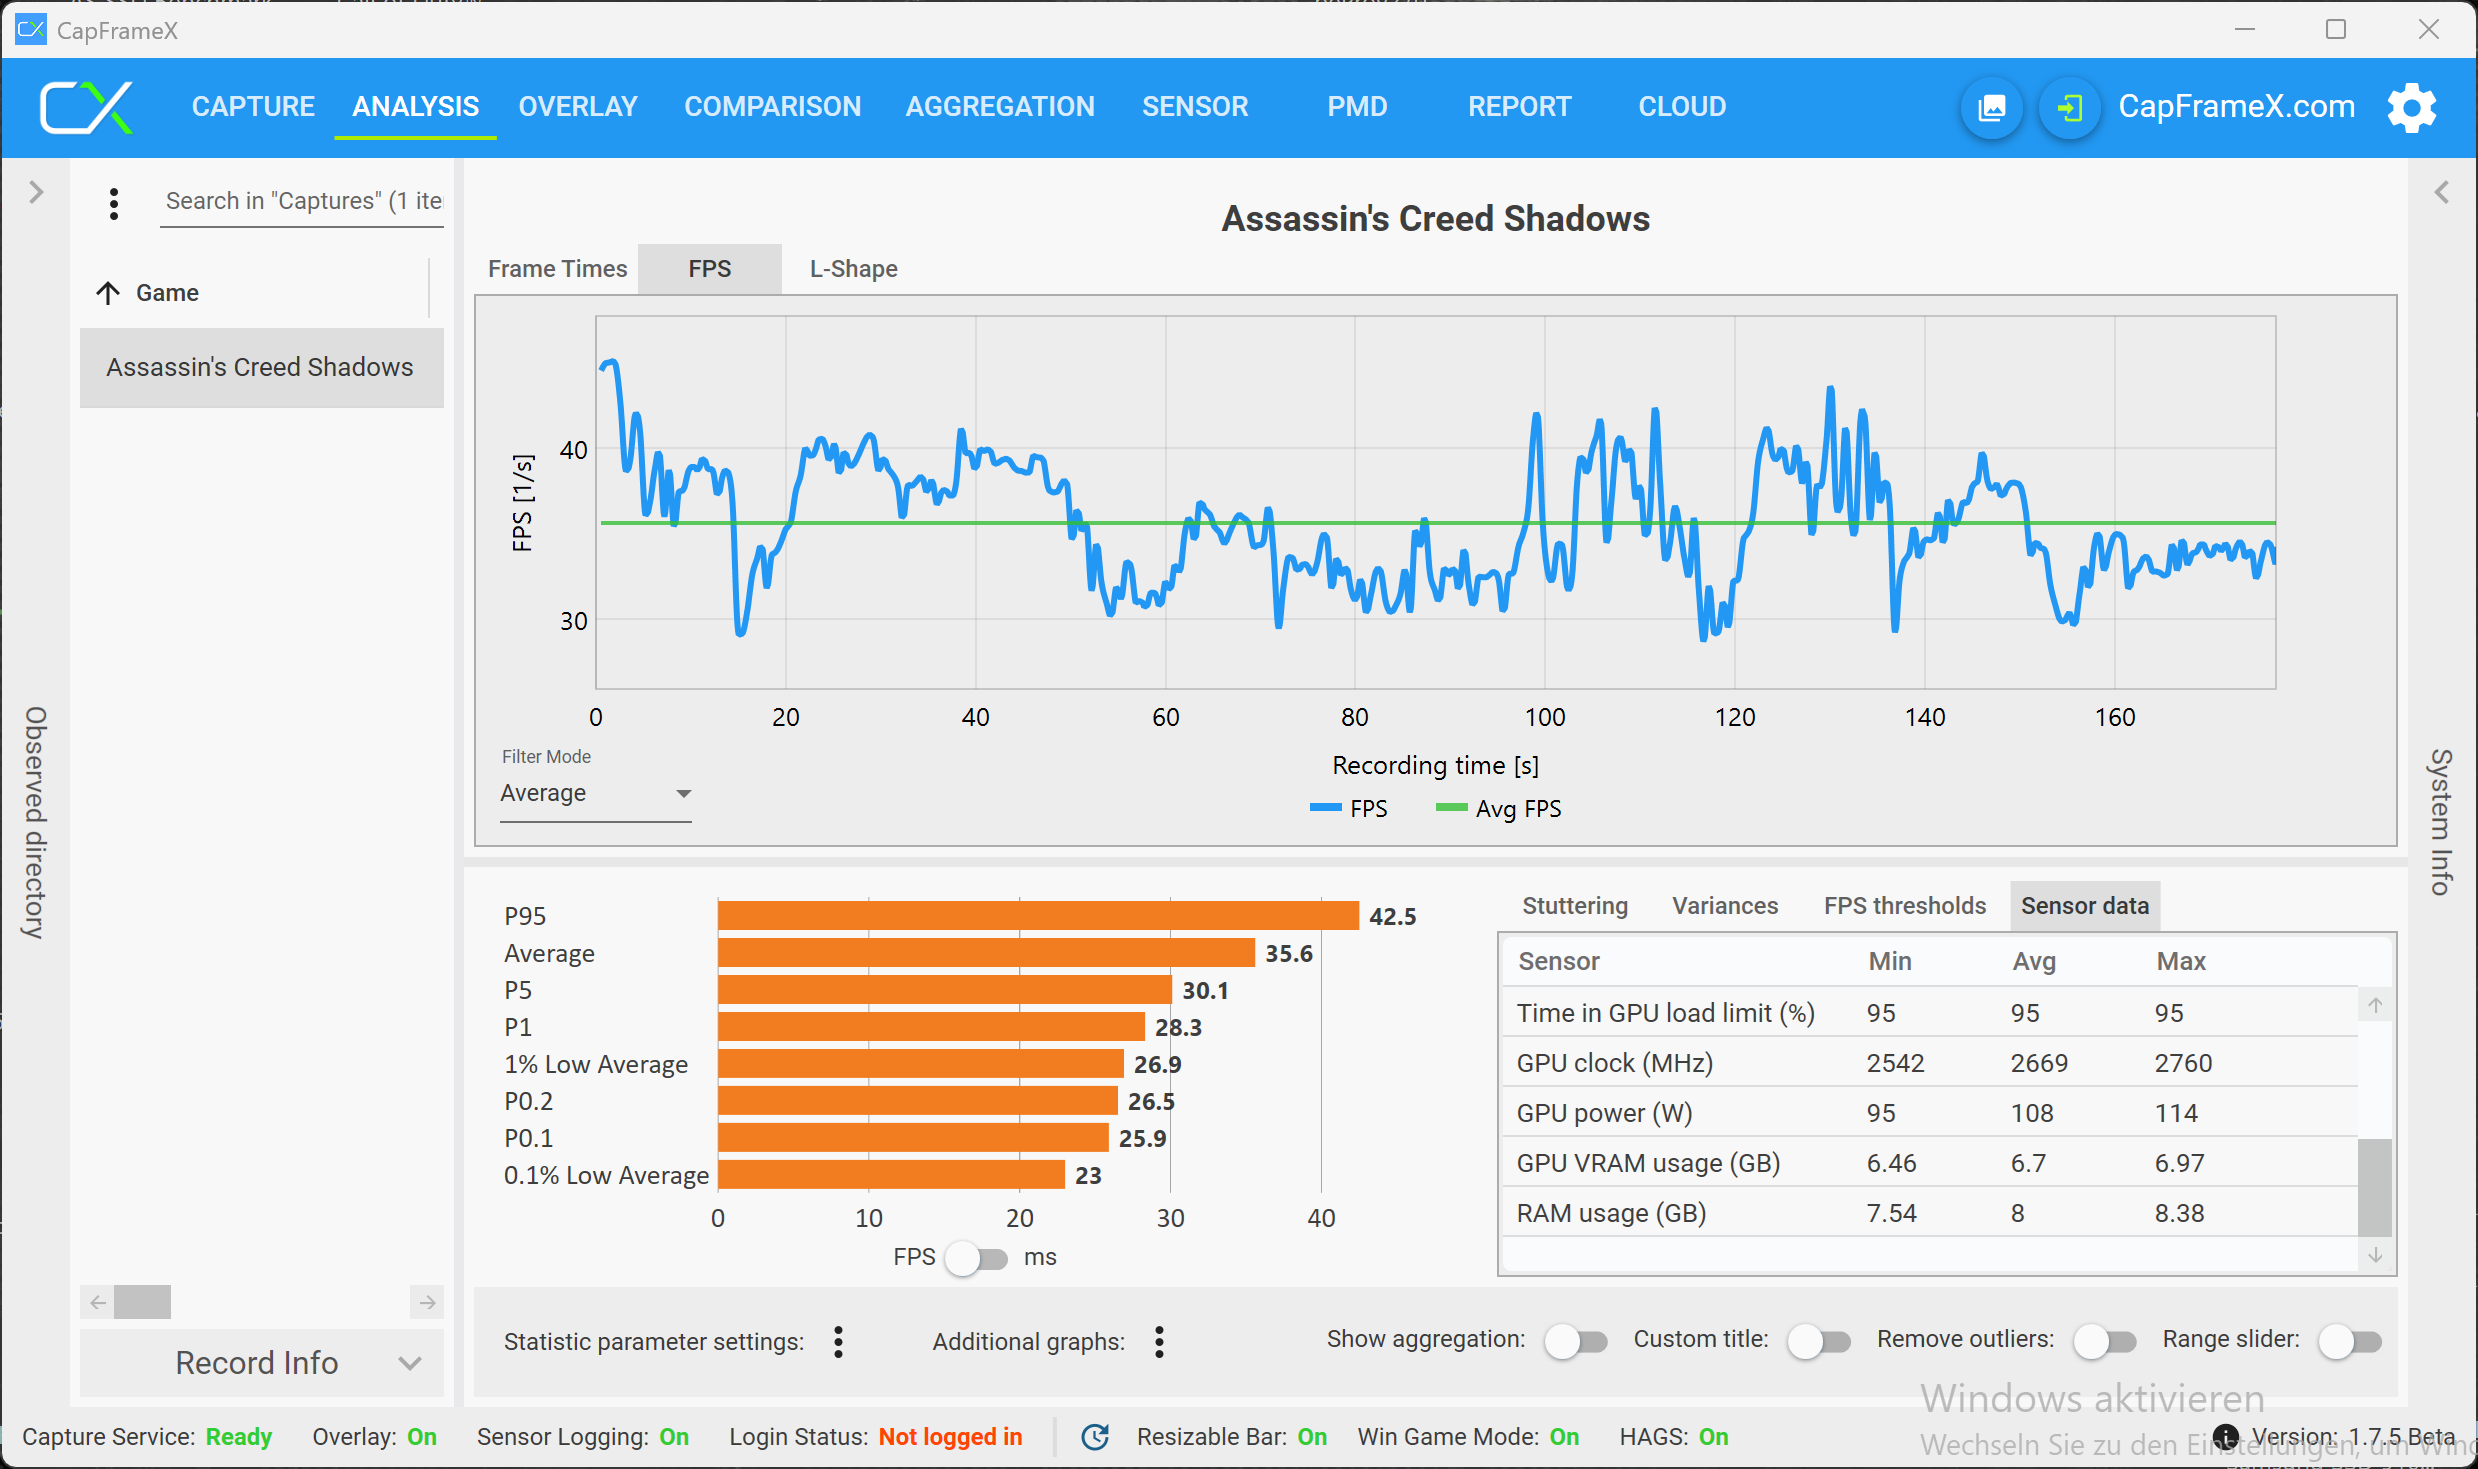Open the Filter Mode Average dropdown

tap(596, 794)
